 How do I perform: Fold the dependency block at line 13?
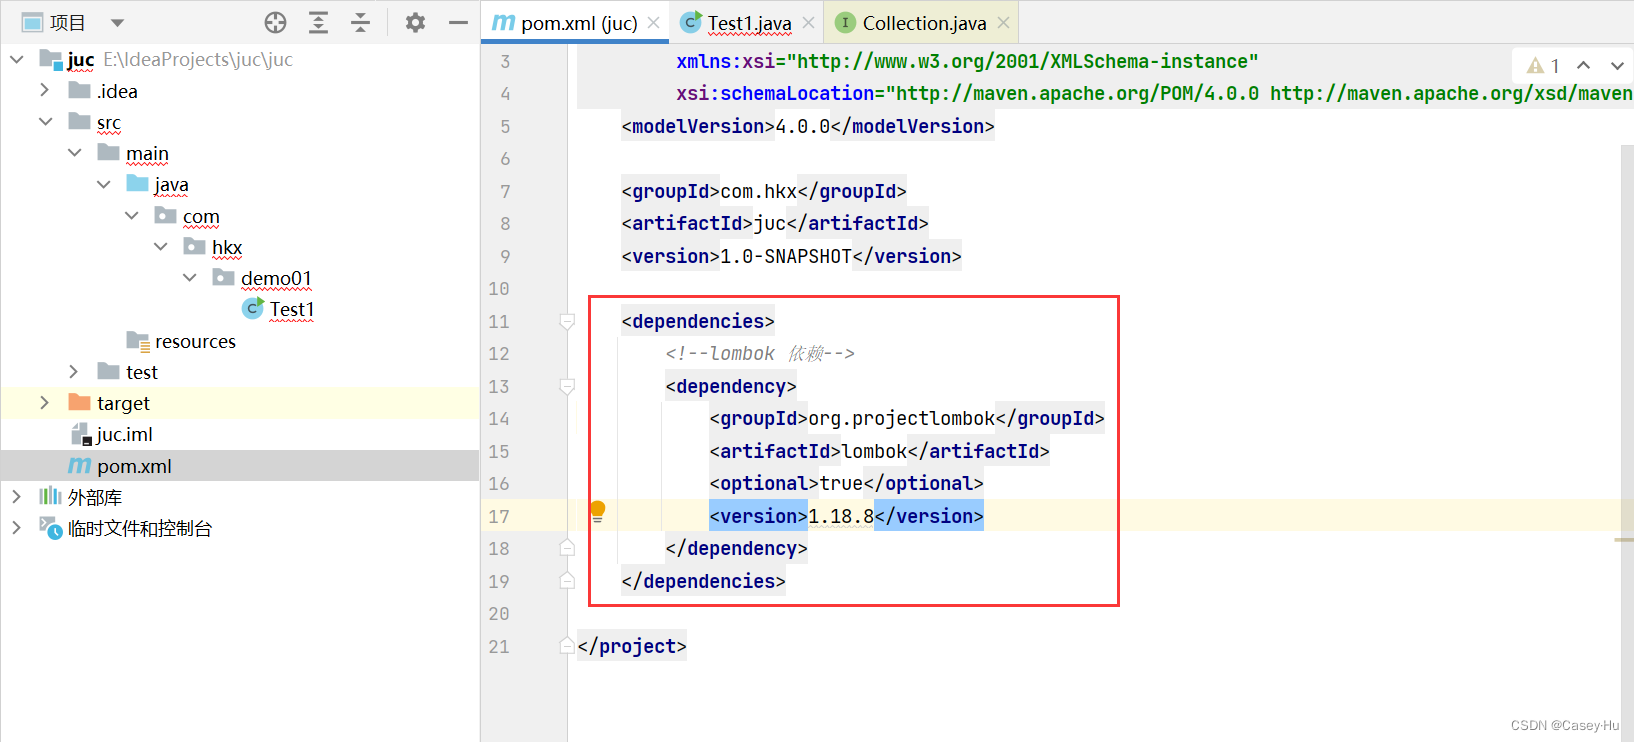(x=567, y=386)
